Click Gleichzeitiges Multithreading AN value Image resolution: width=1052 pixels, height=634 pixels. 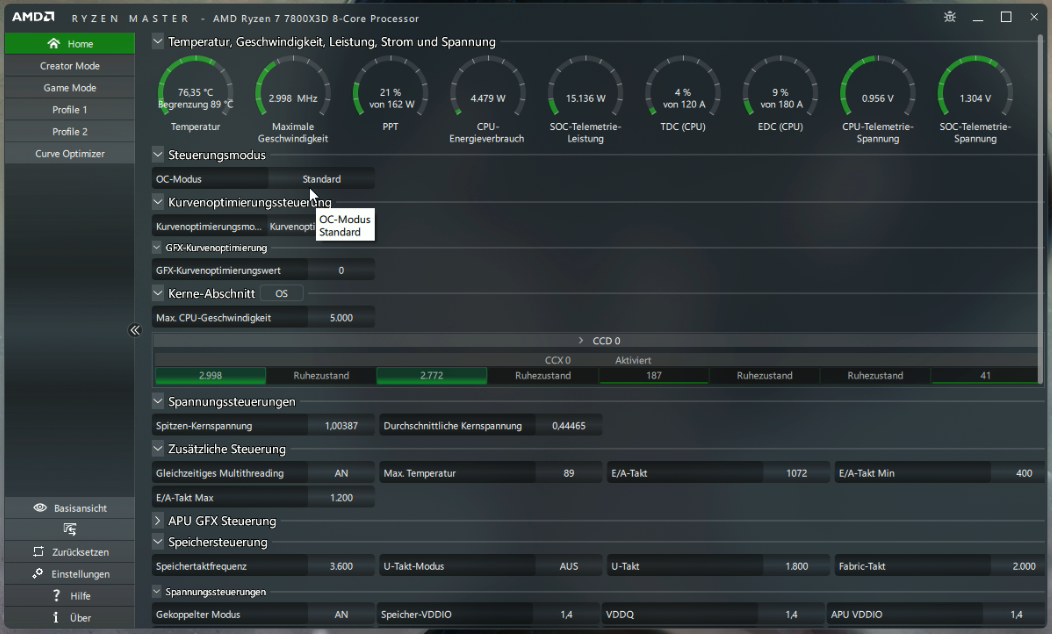tap(341, 473)
